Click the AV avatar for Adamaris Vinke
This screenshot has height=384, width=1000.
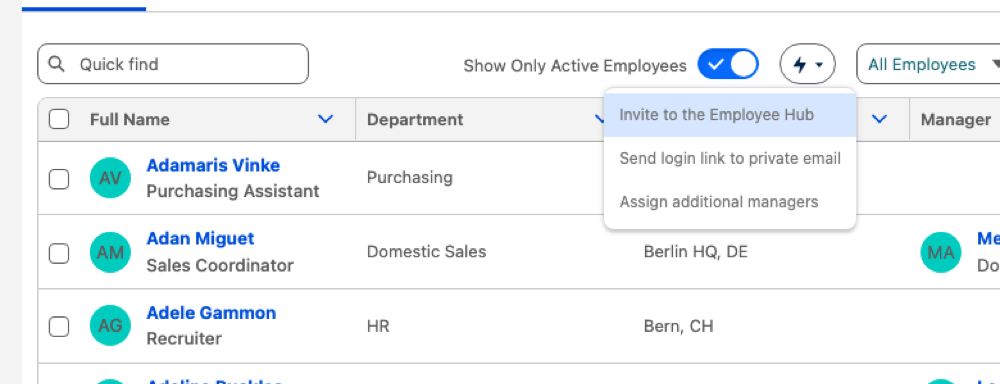tap(110, 178)
